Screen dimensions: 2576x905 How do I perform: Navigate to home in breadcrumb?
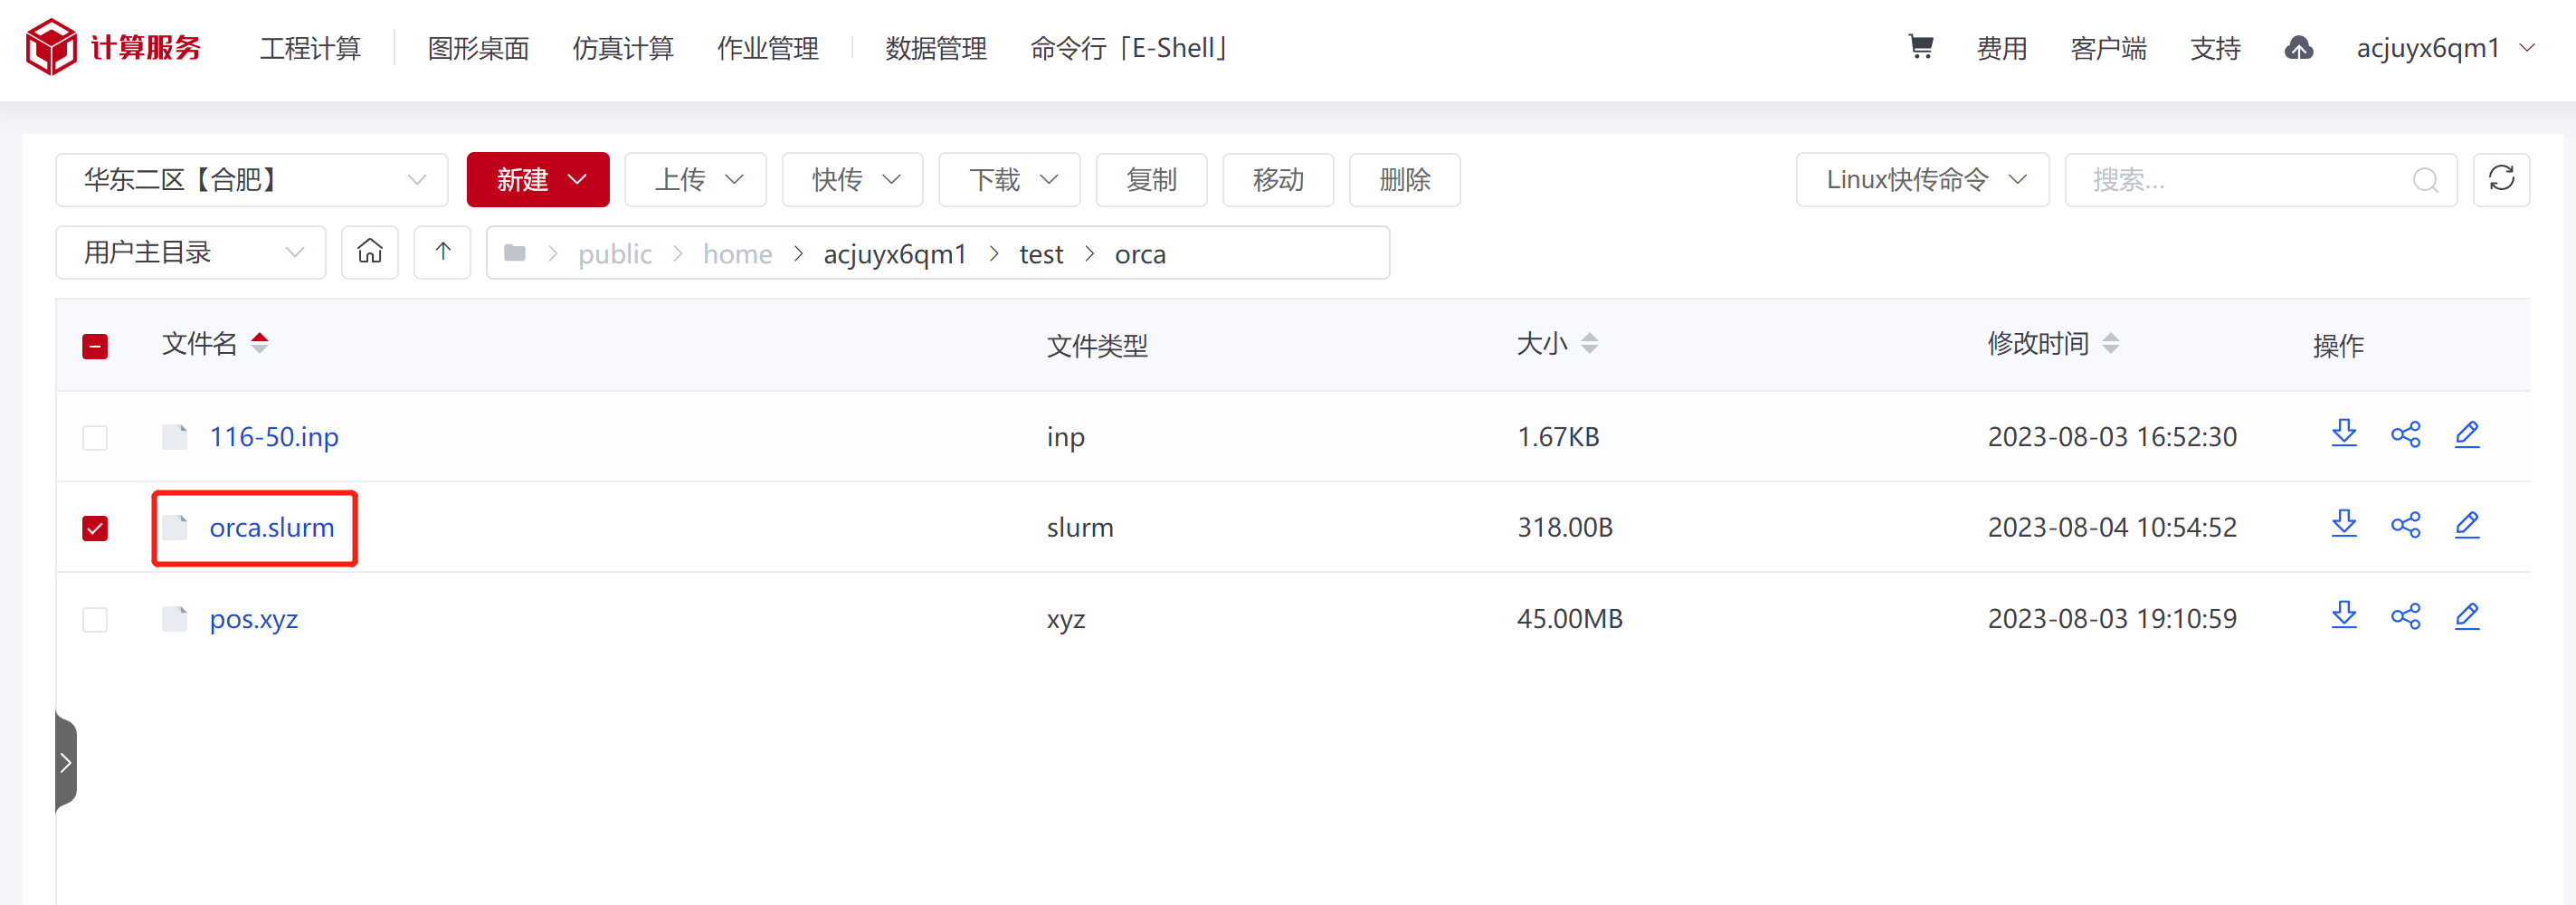click(738, 254)
